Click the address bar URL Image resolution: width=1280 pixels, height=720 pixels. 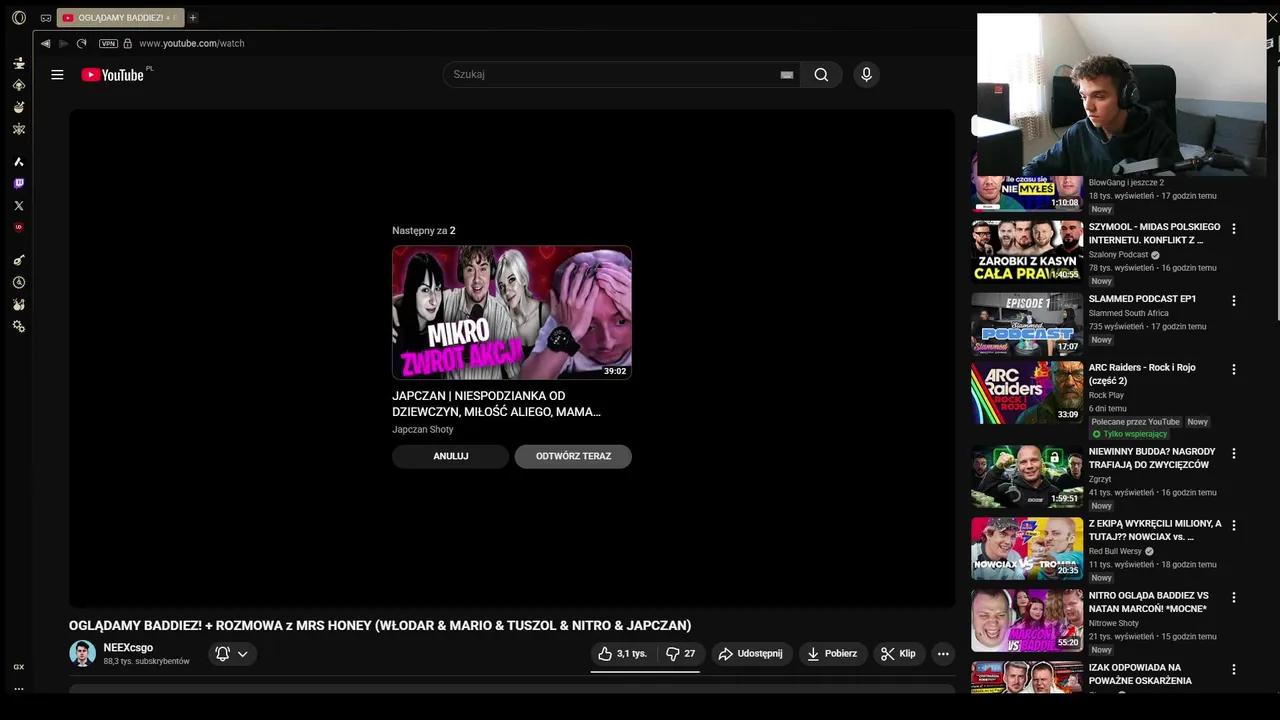tap(192, 43)
